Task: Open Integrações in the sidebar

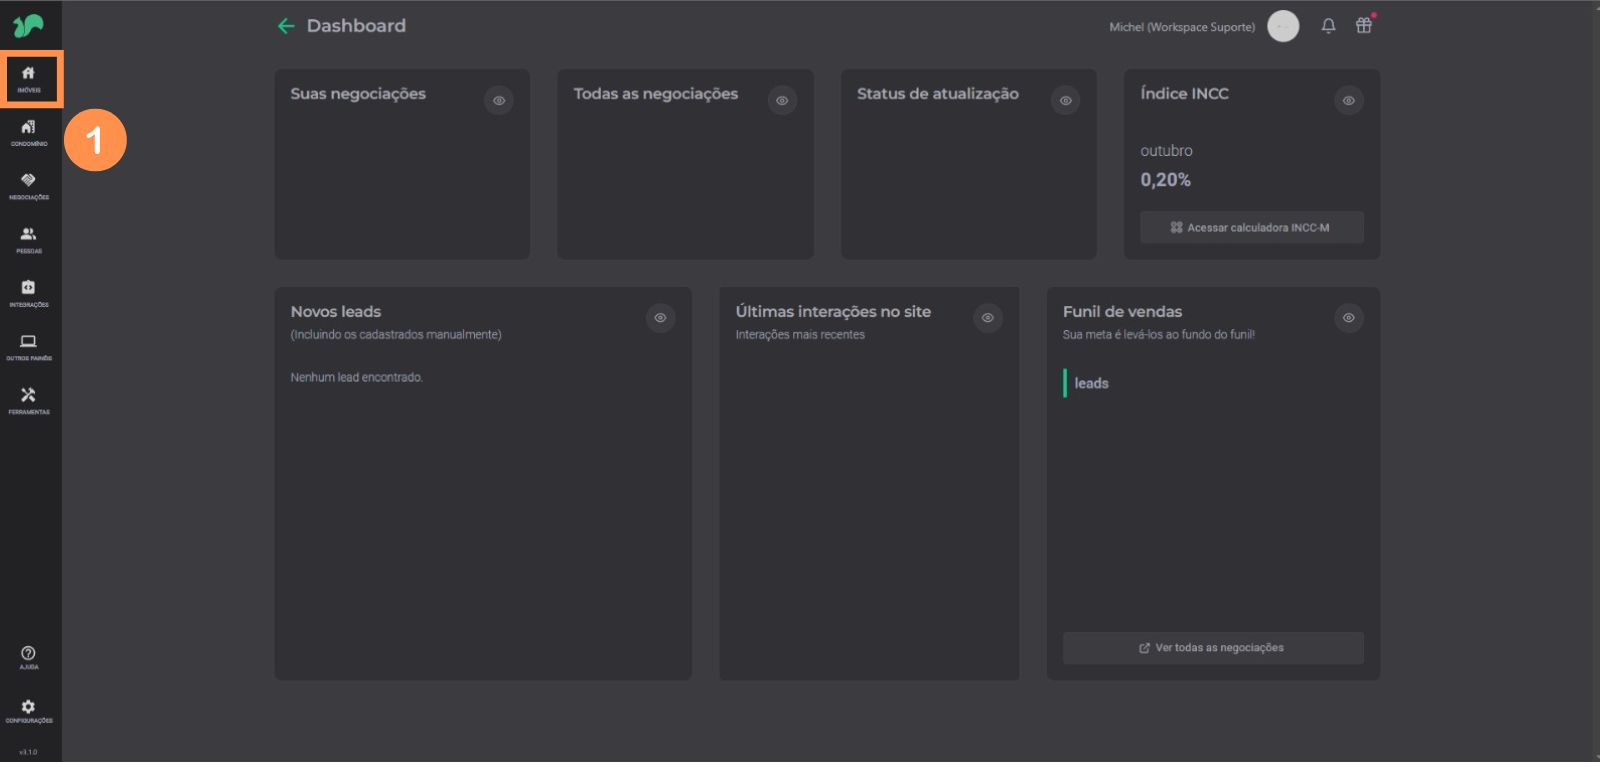Action: coord(29,293)
